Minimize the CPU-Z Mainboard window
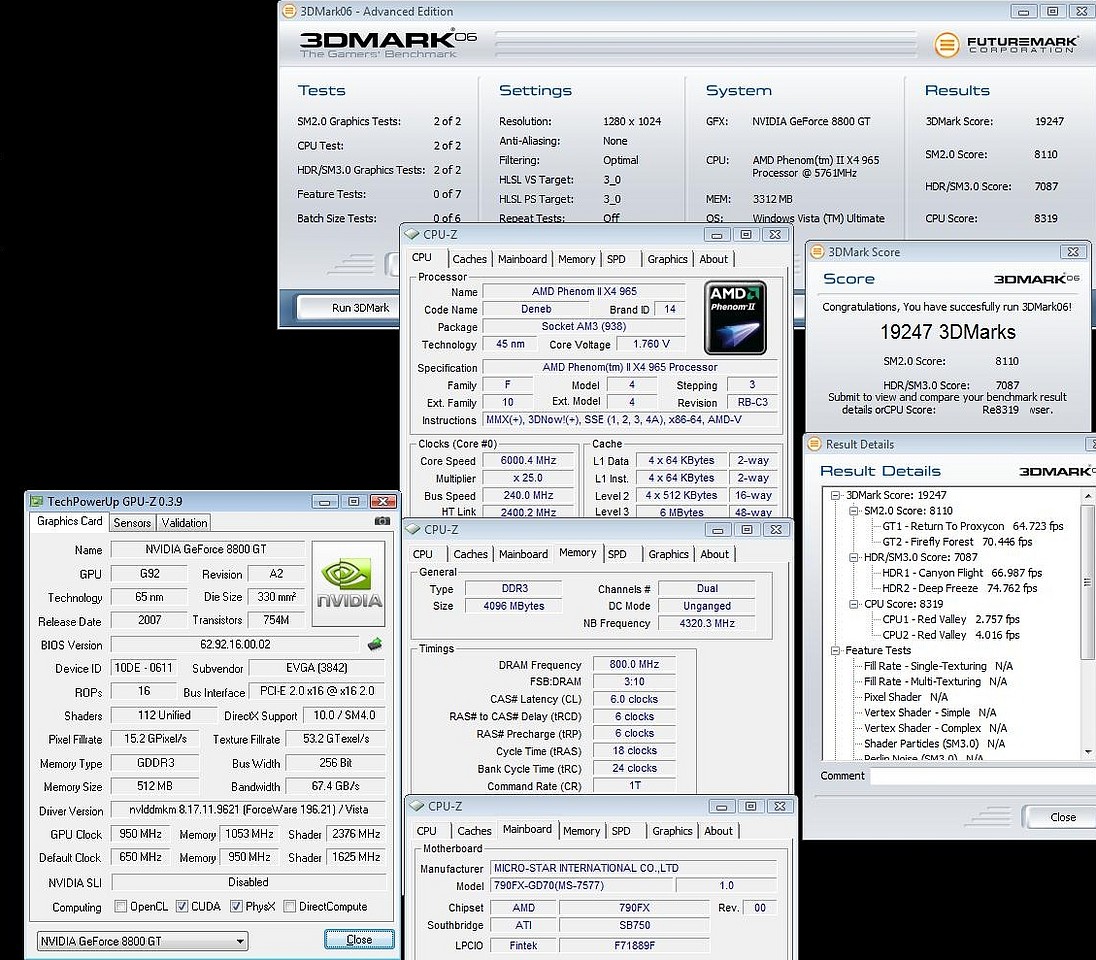 [721, 806]
